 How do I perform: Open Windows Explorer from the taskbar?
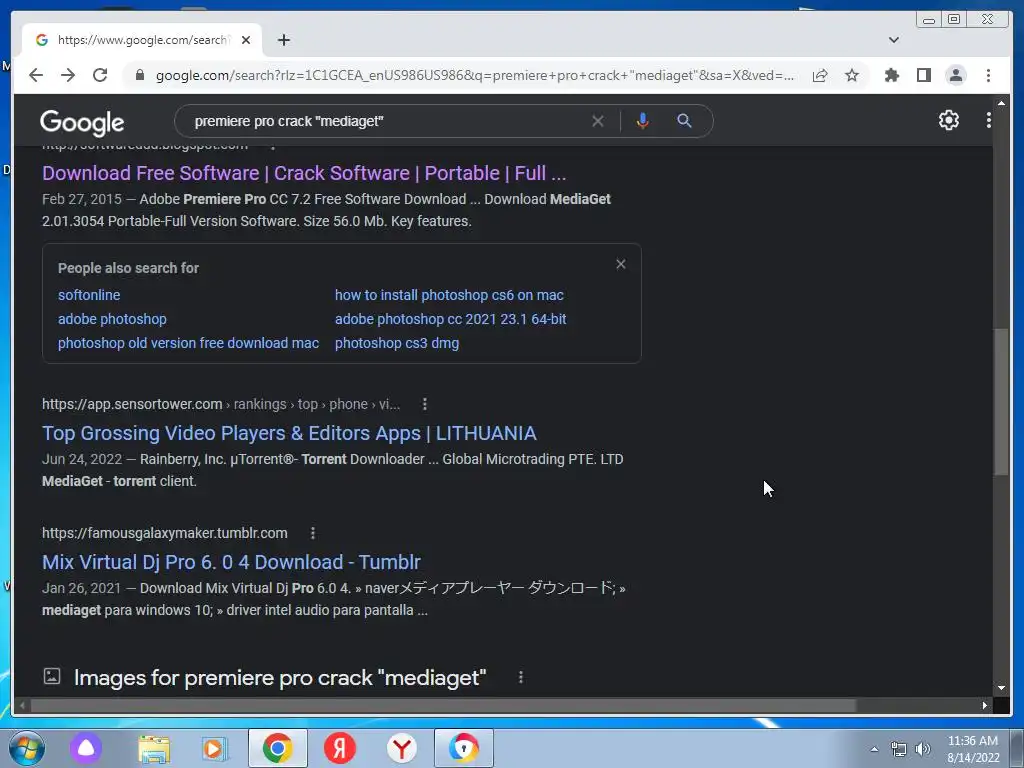click(x=153, y=748)
